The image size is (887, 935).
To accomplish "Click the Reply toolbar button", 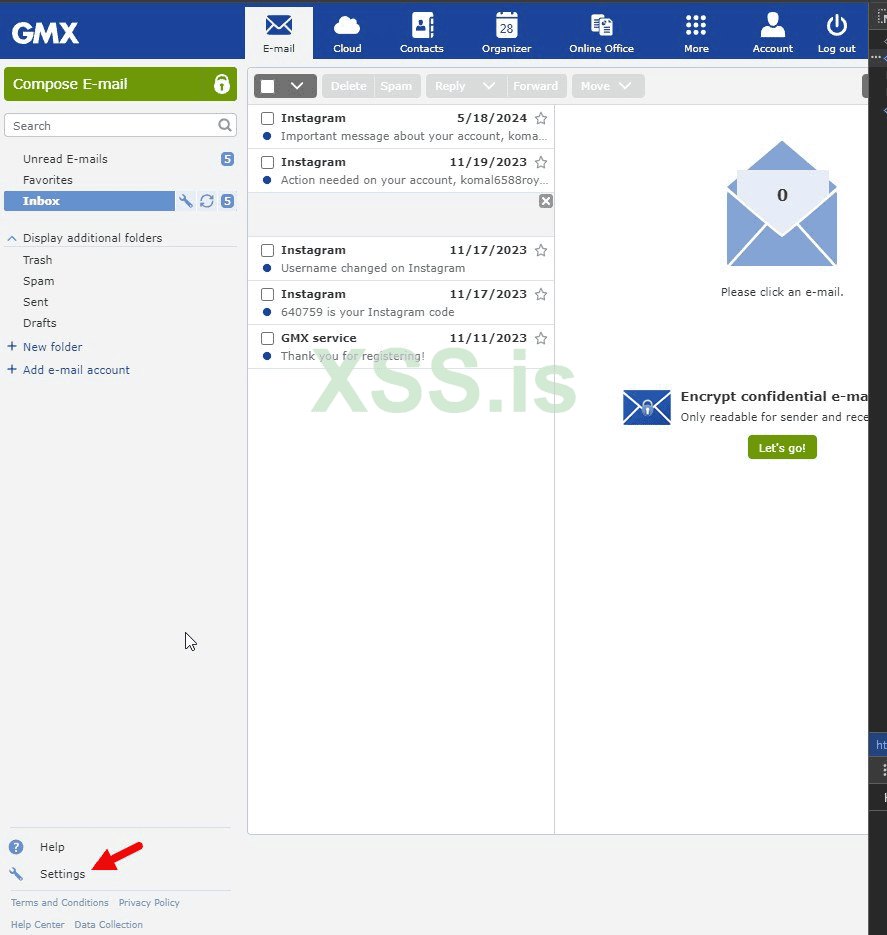I will pyautogui.click(x=450, y=86).
